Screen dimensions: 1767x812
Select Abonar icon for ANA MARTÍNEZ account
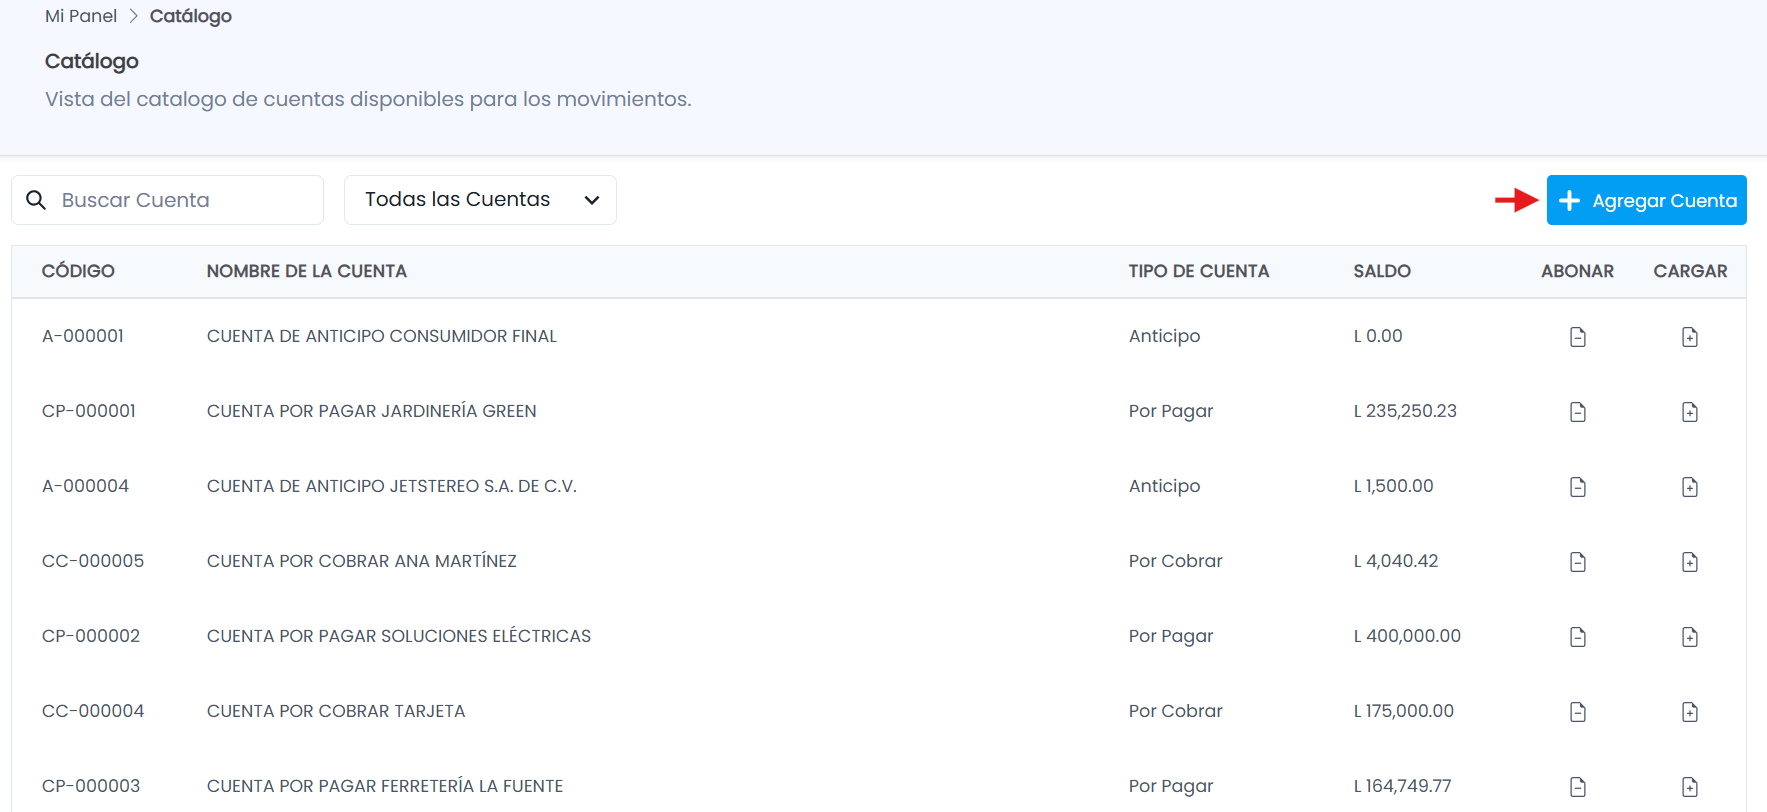[x=1578, y=562]
